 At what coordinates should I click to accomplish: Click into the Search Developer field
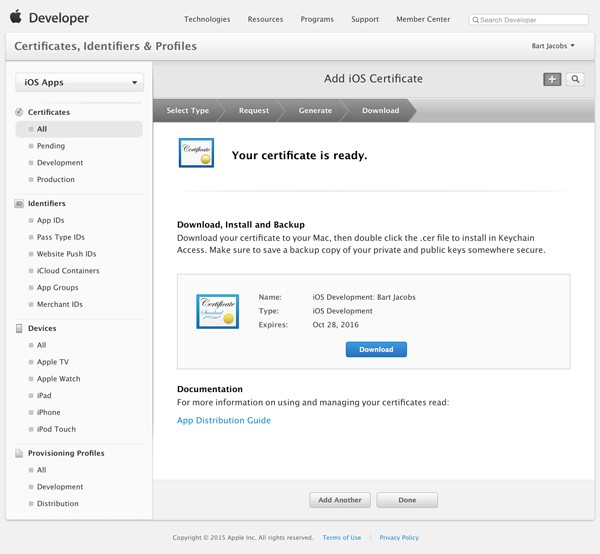[x=528, y=20]
